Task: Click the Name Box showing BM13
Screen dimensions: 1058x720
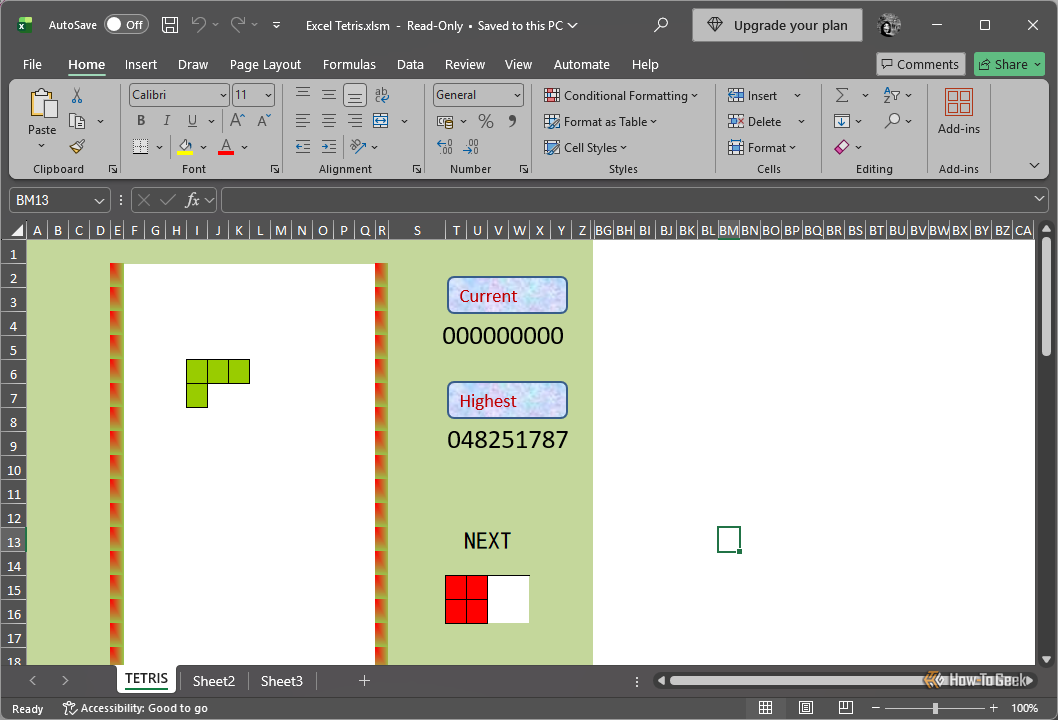Action: pos(59,200)
